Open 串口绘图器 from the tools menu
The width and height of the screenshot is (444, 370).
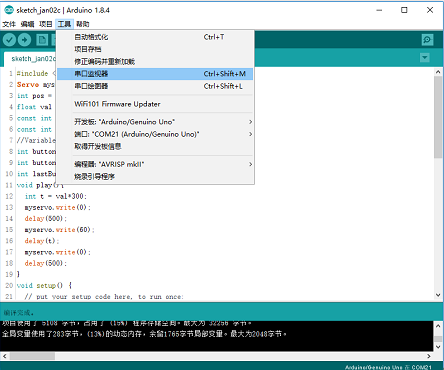click(155, 86)
